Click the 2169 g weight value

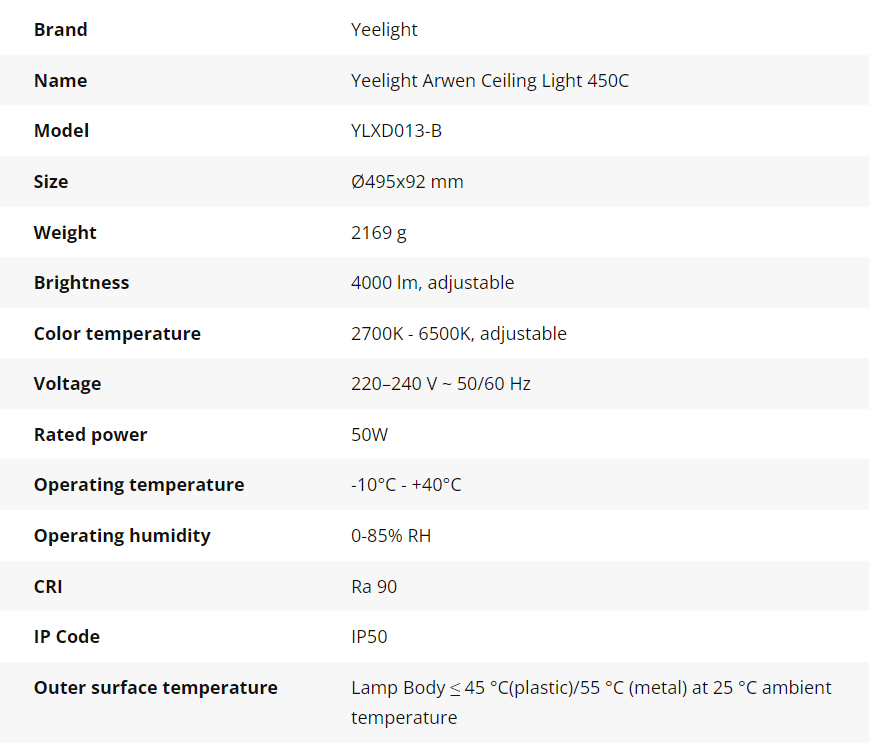[x=379, y=233]
